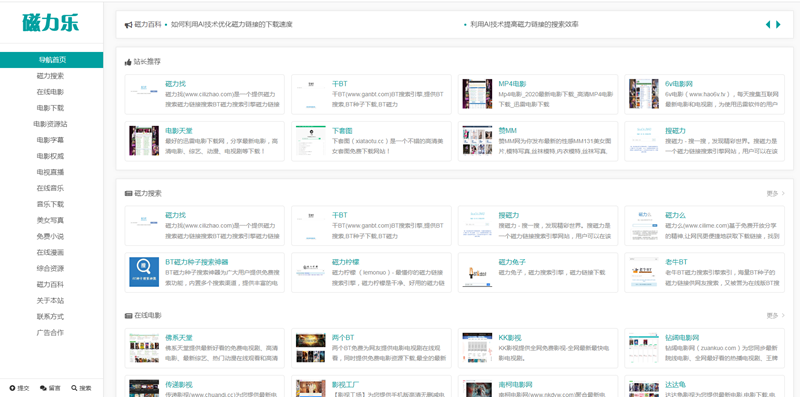Click the 赞MM site thumbnail
Screen dimensions: 800x397
pyautogui.click(x=477, y=141)
